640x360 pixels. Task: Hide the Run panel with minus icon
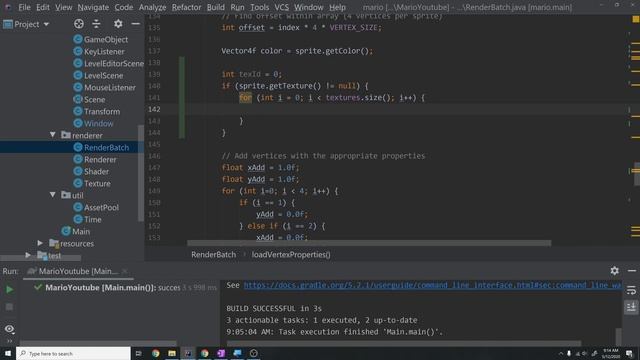(632, 271)
